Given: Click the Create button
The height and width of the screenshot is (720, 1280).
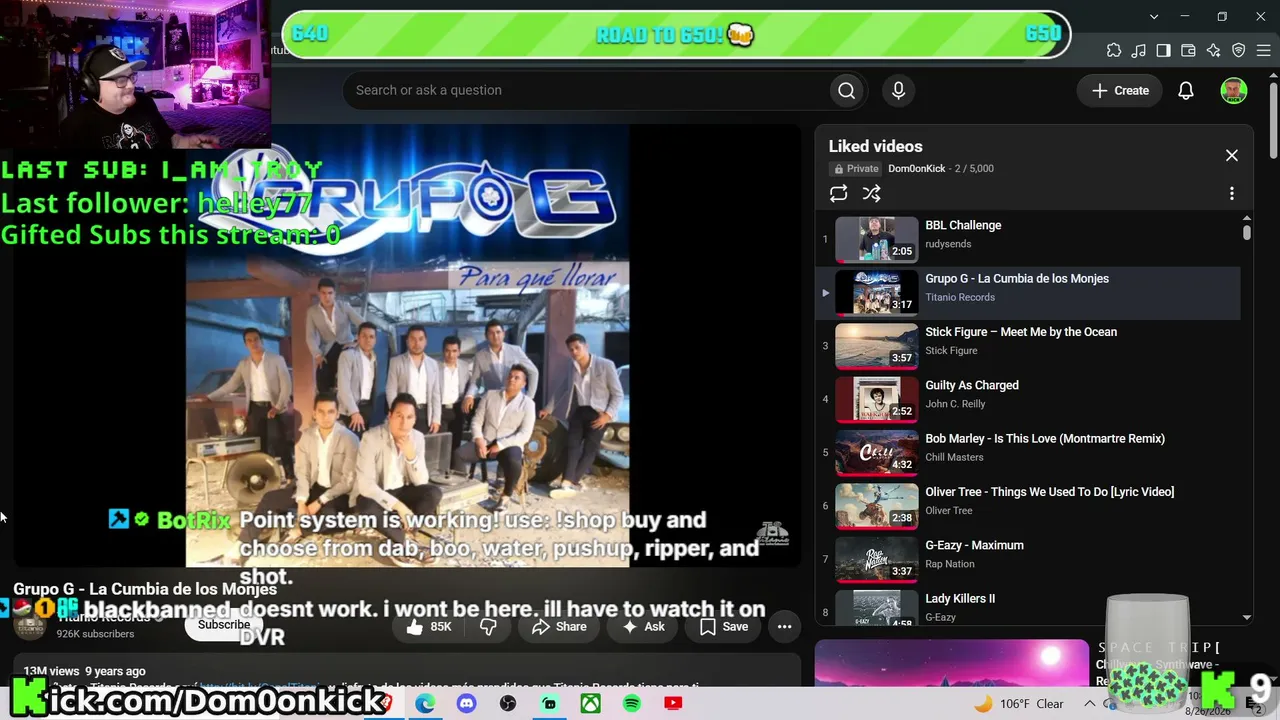Looking at the screenshot, I should point(1120,90).
